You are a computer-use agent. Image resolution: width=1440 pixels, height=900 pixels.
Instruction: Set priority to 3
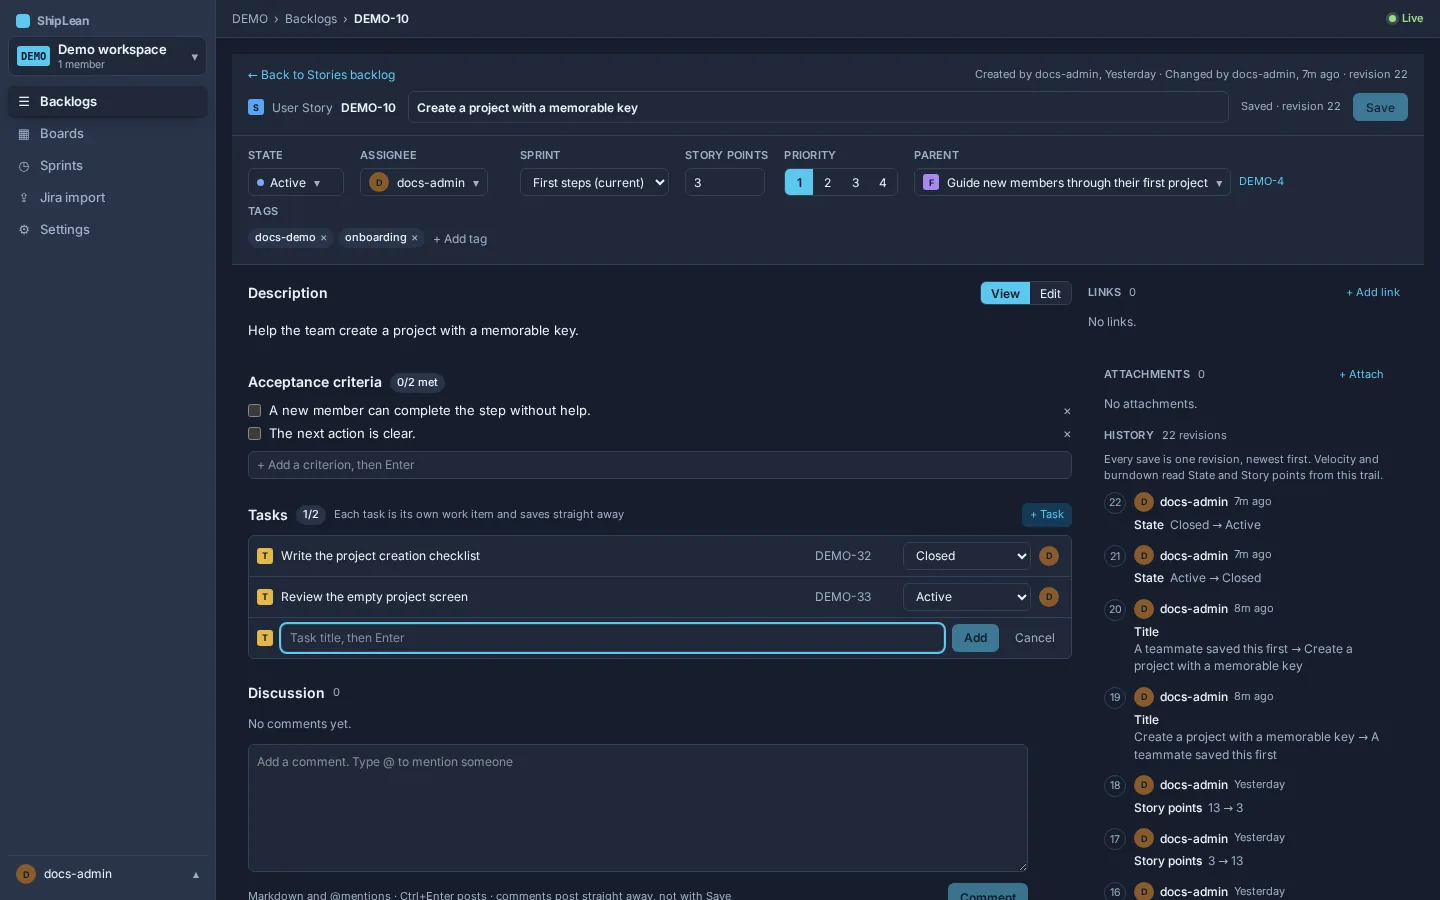point(855,182)
